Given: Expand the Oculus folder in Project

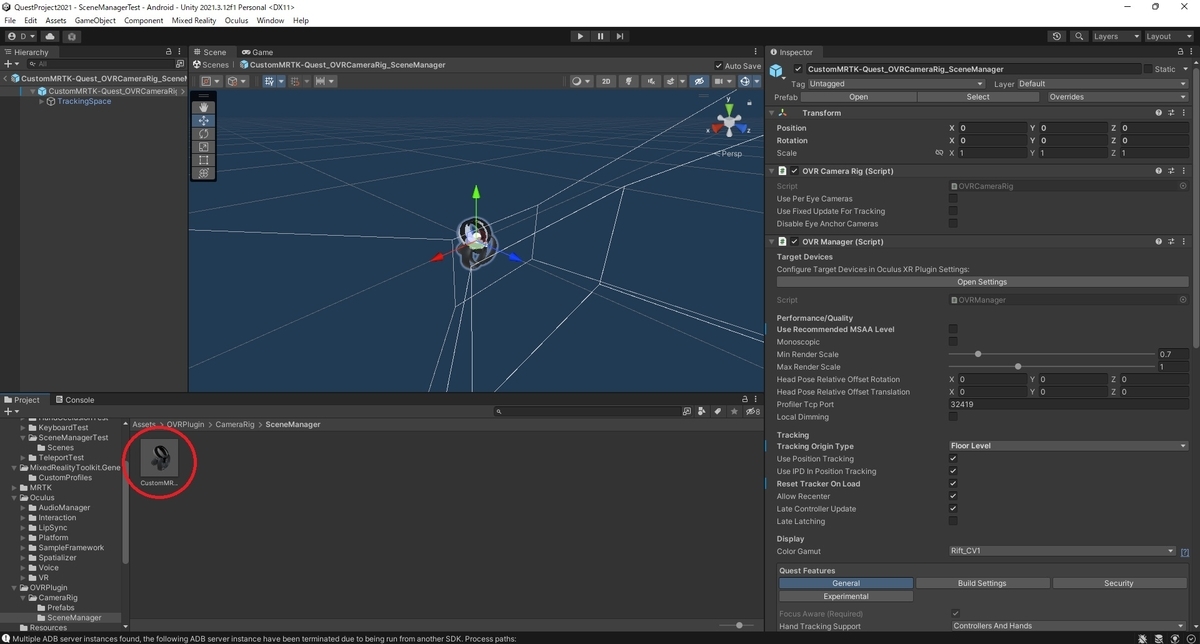Looking at the screenshot, I should 14,498.
